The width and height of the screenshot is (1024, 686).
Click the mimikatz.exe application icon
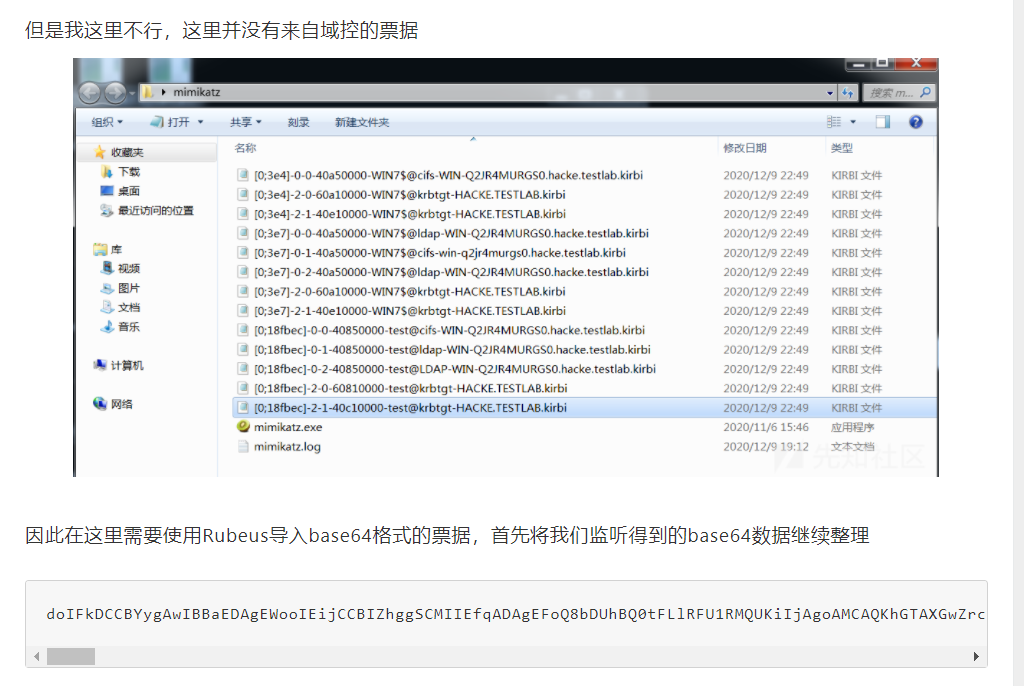243,427
